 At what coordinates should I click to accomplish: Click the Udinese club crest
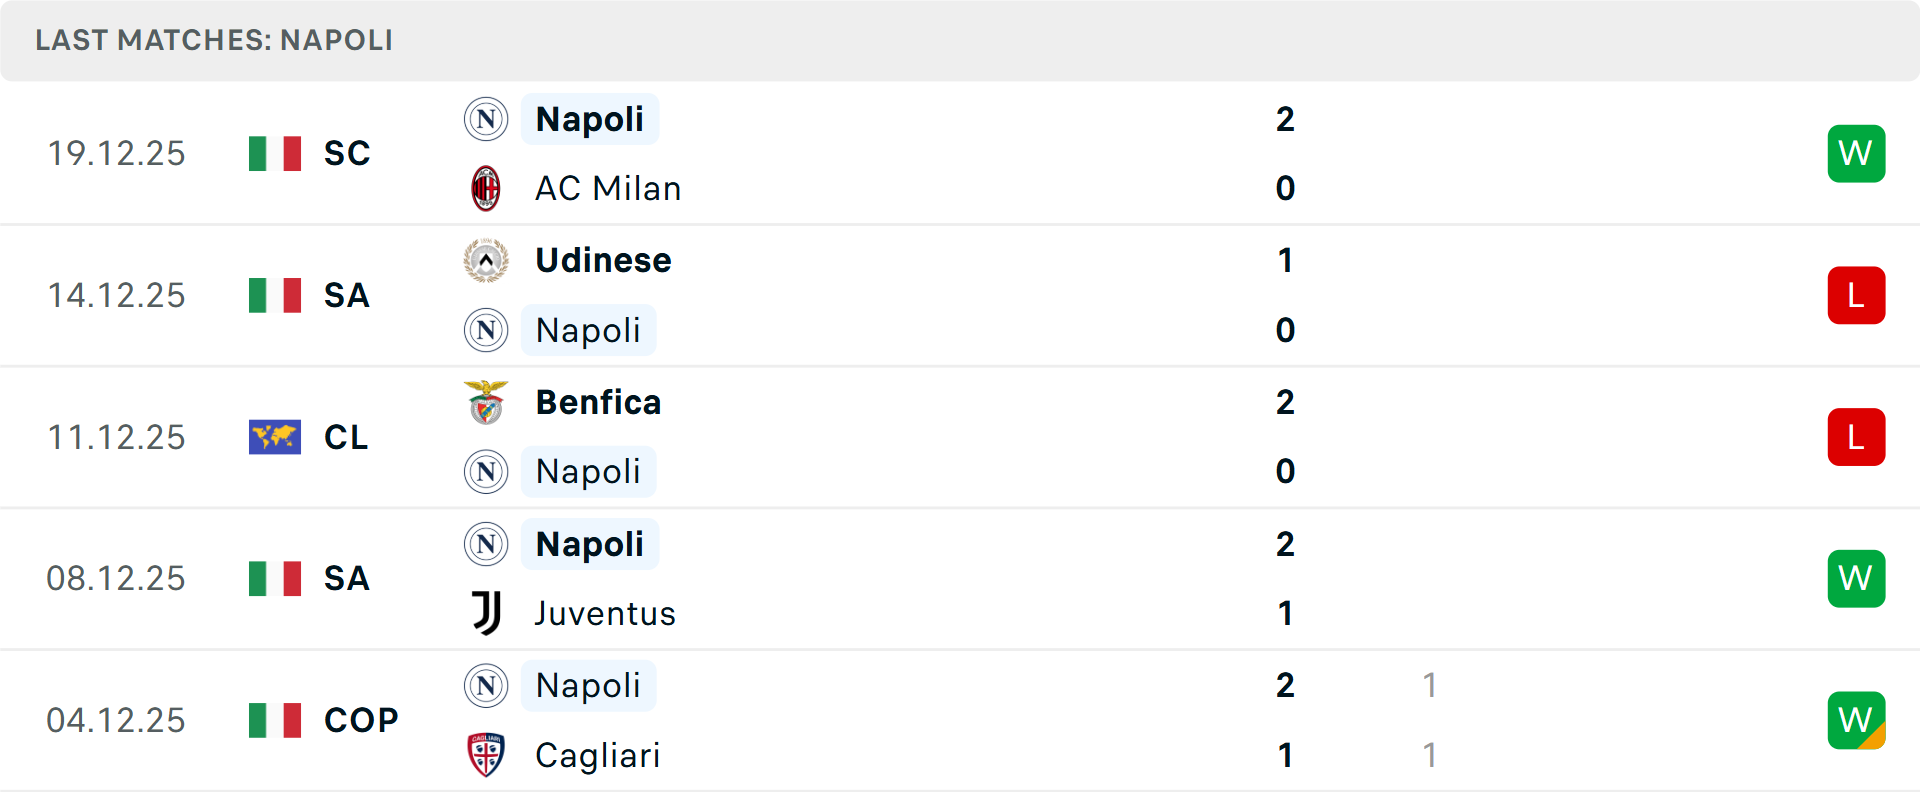click(x=486, y=260)
